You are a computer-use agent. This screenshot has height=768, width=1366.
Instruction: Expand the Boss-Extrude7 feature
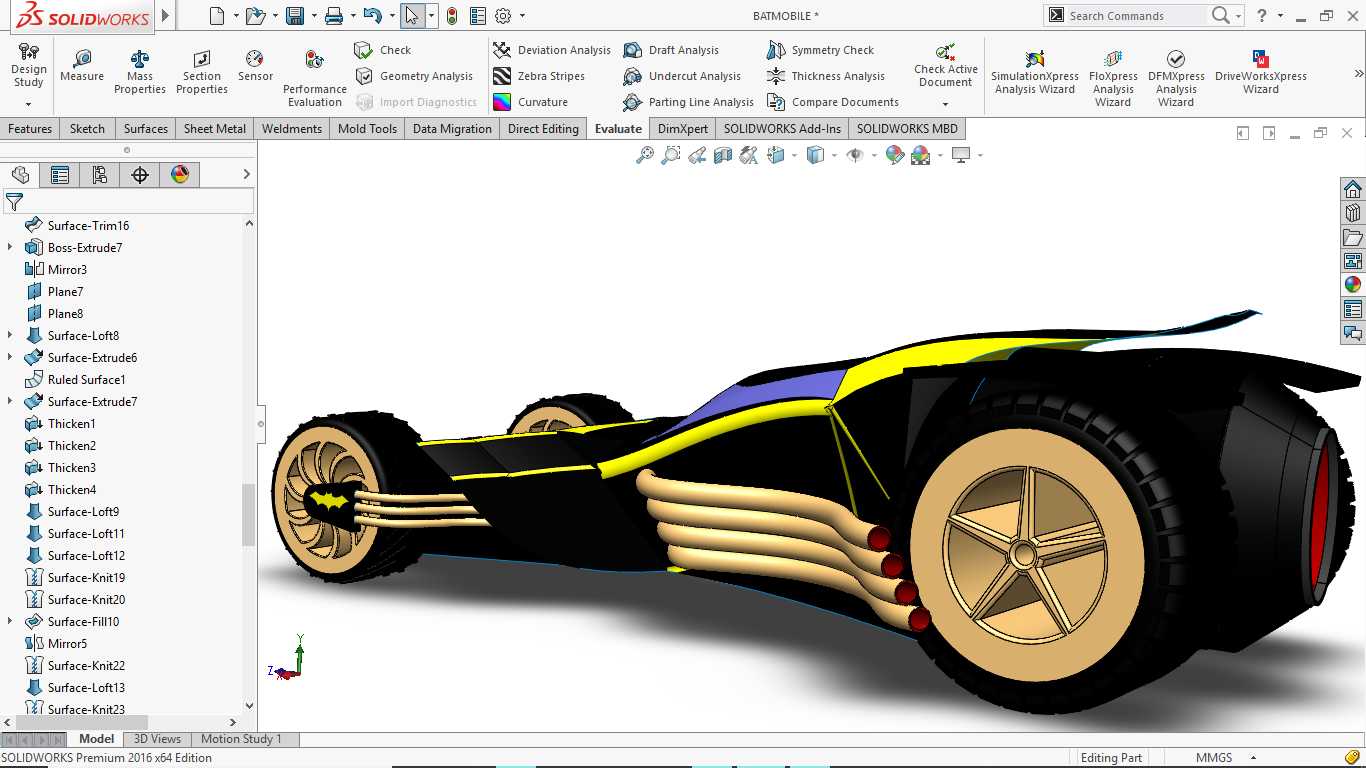click(11, 248)
